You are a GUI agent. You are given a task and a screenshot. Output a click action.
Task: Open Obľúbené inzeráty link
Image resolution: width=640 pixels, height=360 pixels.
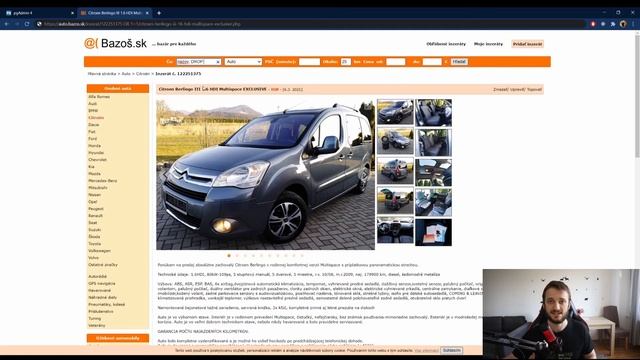point(446,44)
